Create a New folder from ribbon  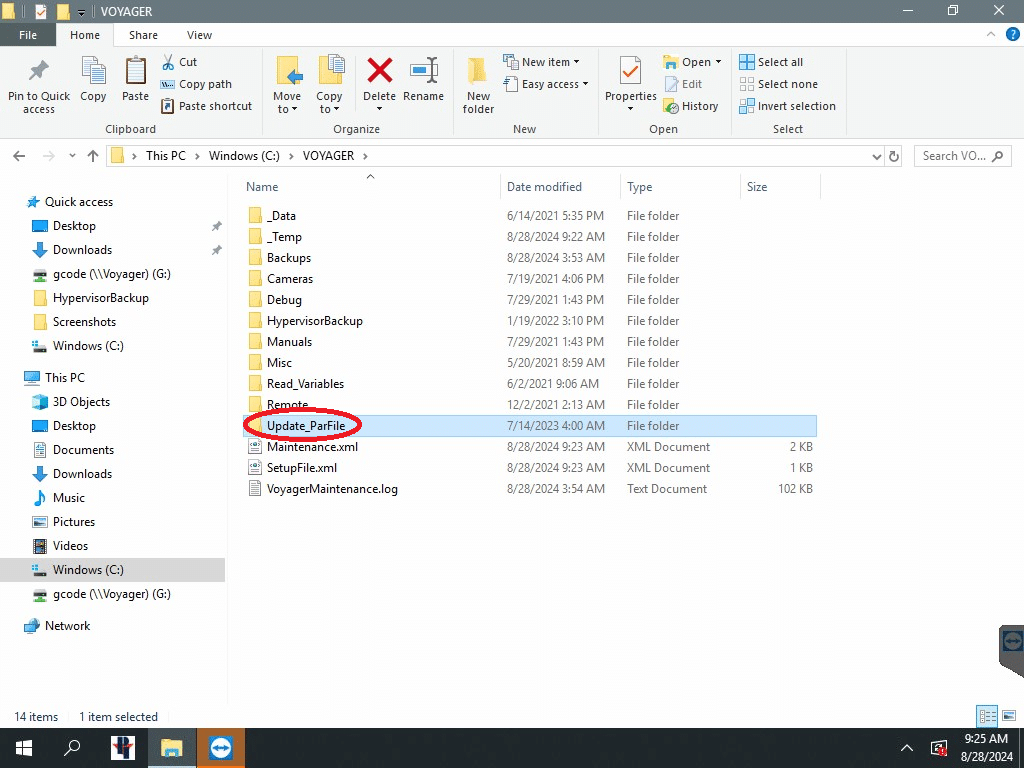point(478,85)
